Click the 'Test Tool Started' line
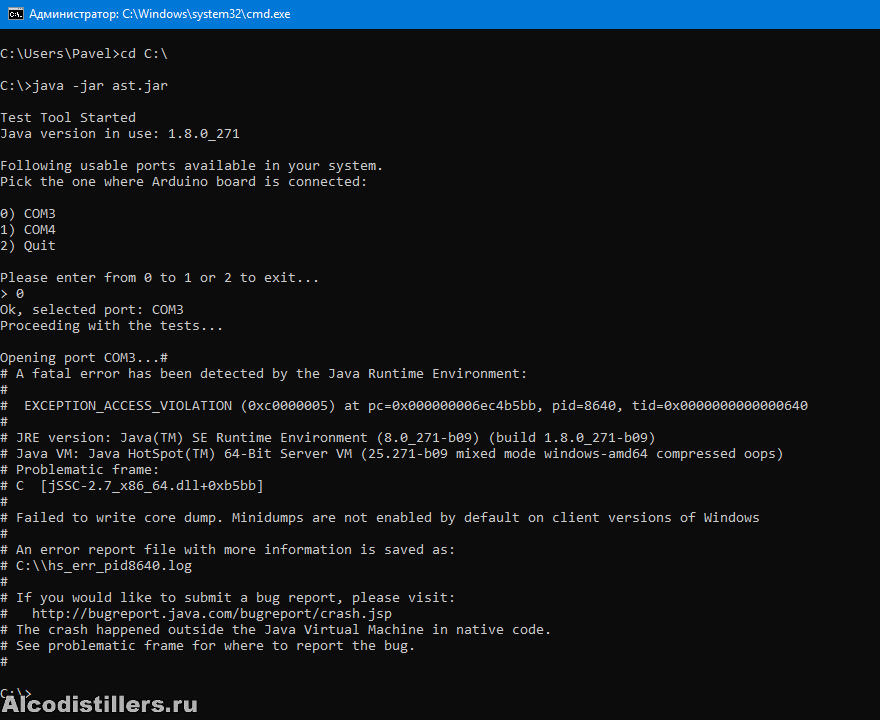The image size is (880, 720). [68, 118]
